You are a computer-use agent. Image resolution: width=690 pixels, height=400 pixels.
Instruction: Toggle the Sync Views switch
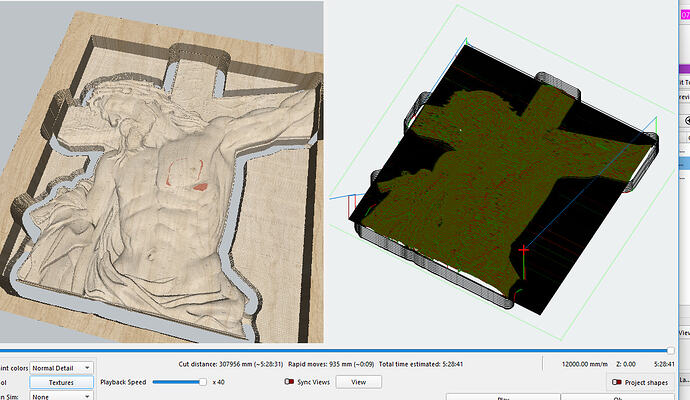point(289,382)
